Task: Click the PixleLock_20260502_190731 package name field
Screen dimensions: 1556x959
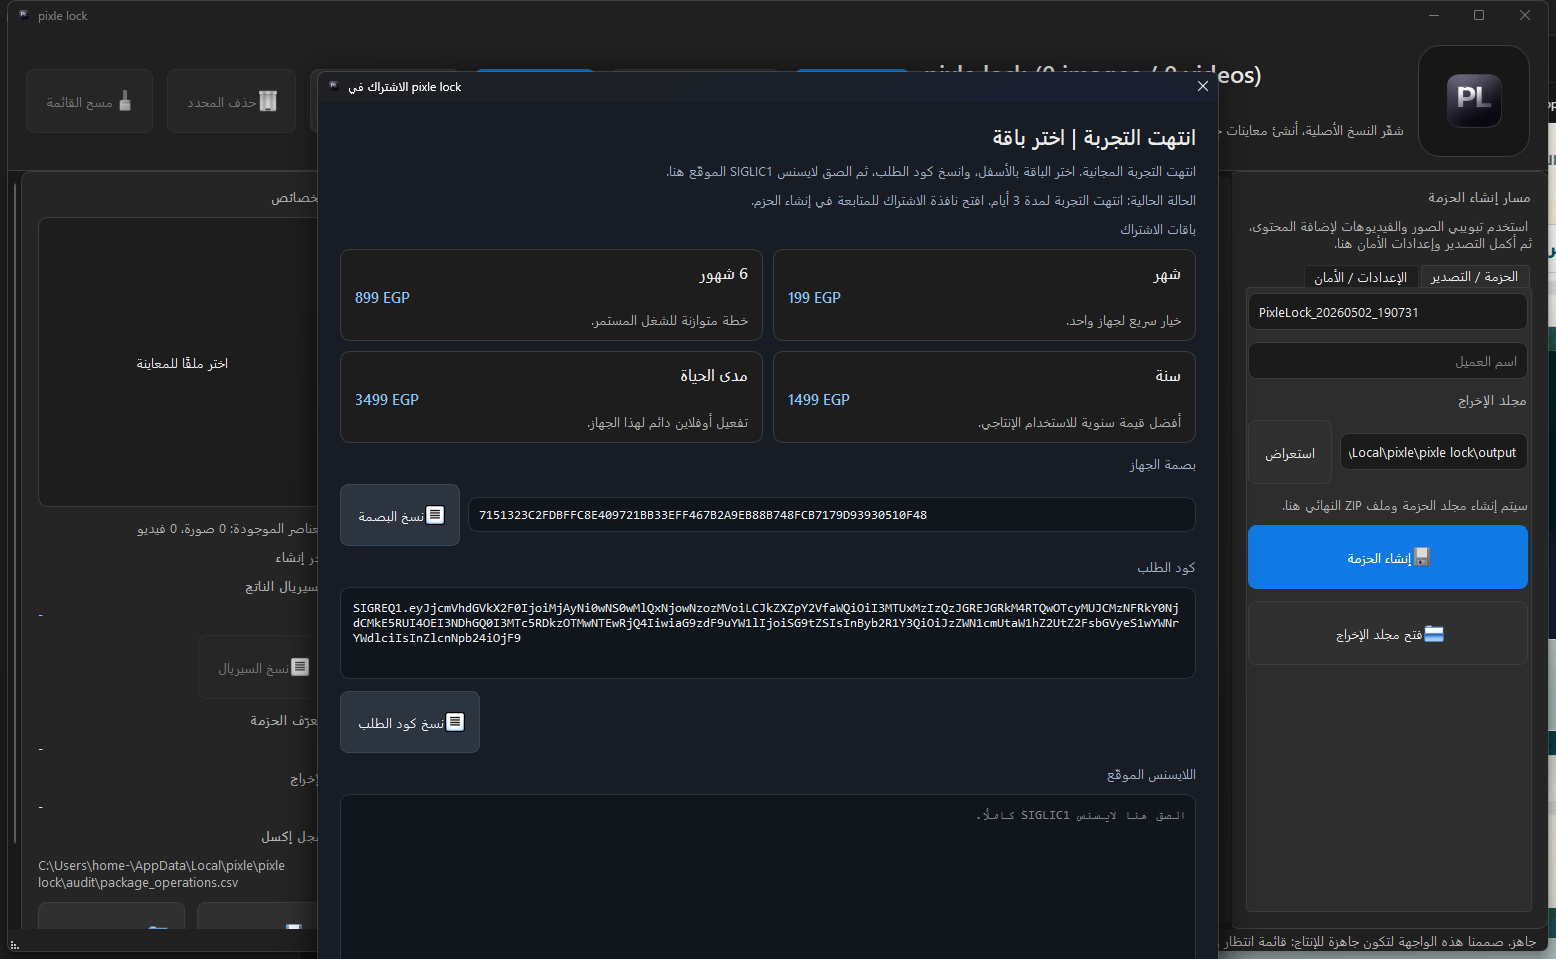Action: tap(1387, 312)
